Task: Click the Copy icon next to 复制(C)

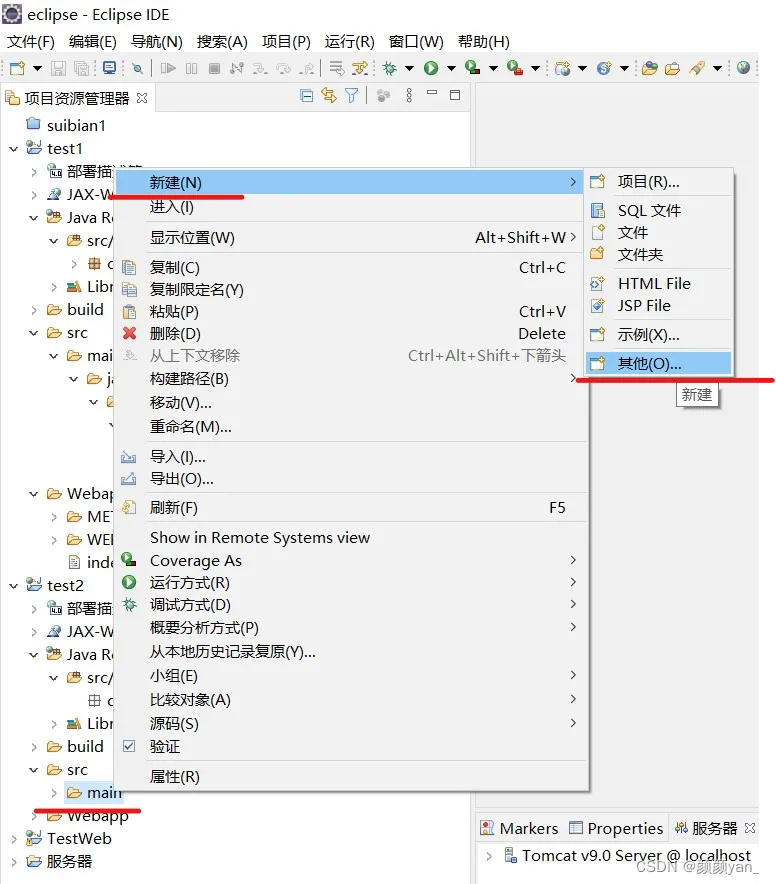Action: 129,267
